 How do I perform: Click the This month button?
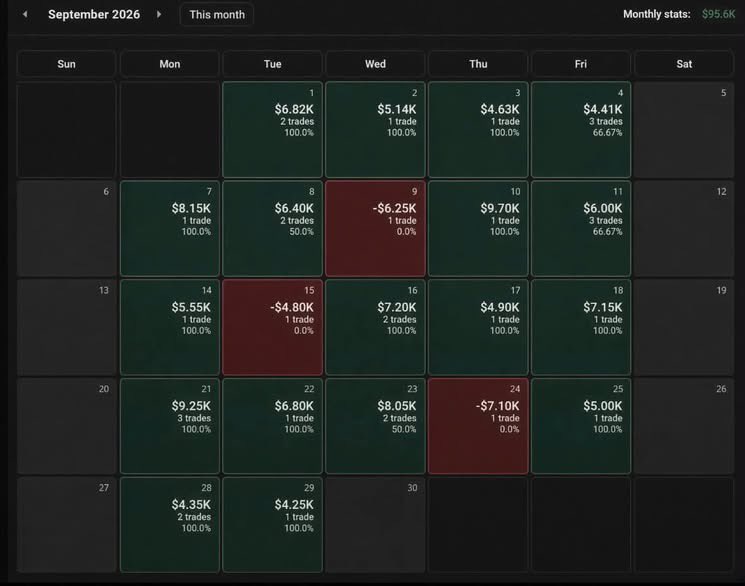[x=217, y=15]
